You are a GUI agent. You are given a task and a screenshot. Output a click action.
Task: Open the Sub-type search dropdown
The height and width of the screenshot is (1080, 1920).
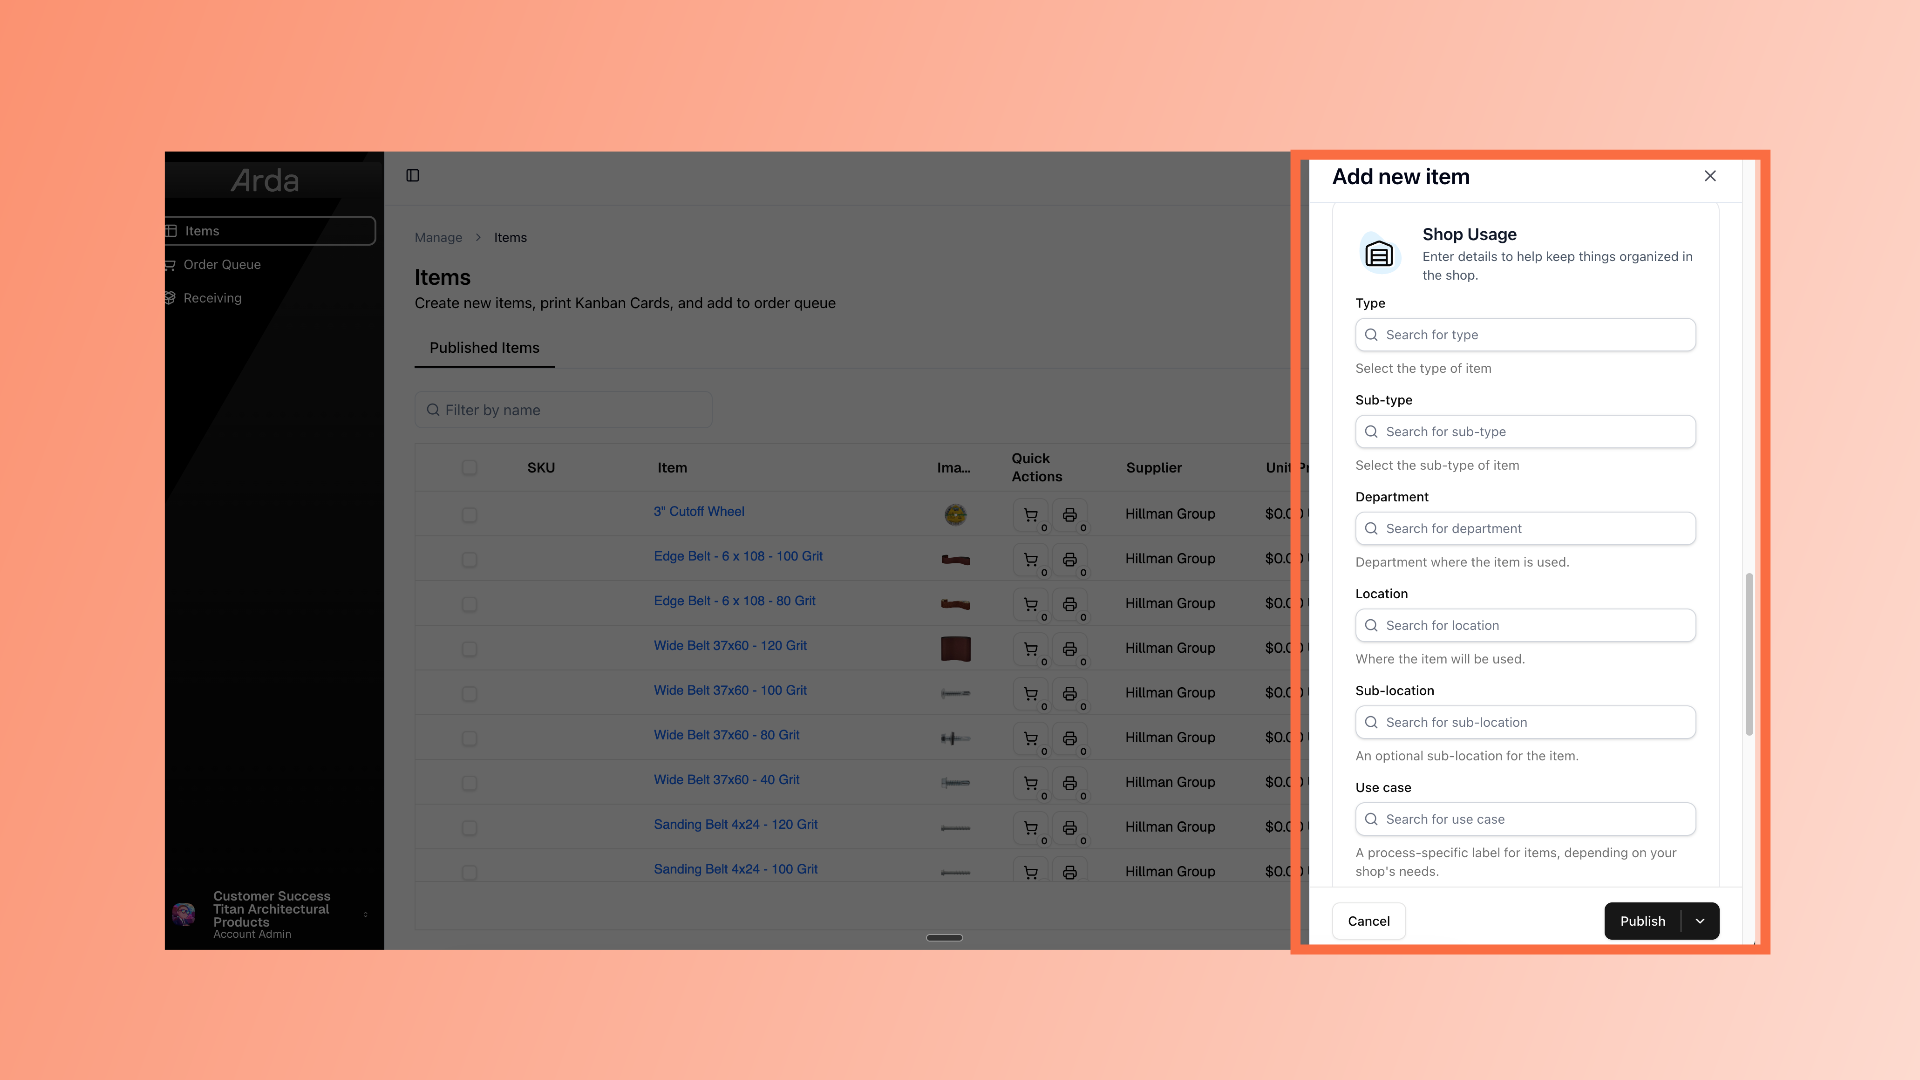pos(1525,432)
